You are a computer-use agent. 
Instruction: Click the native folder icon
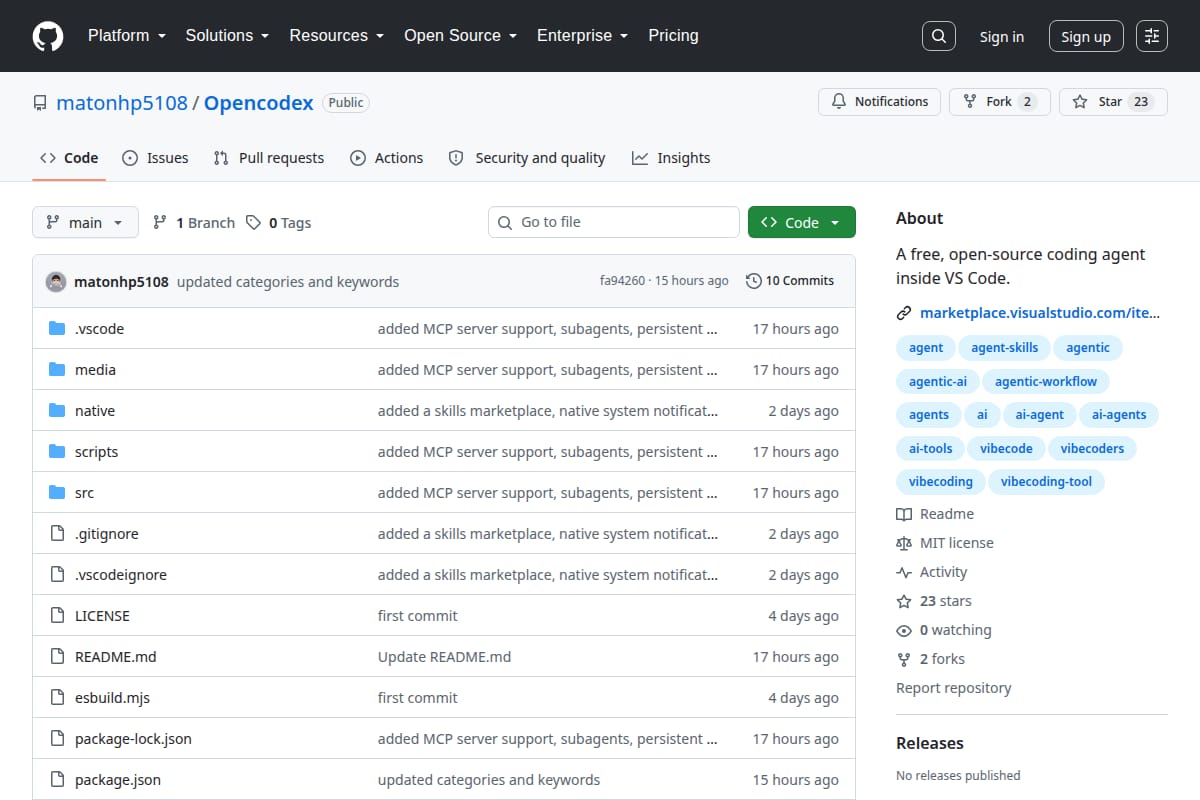click(57, 411)
